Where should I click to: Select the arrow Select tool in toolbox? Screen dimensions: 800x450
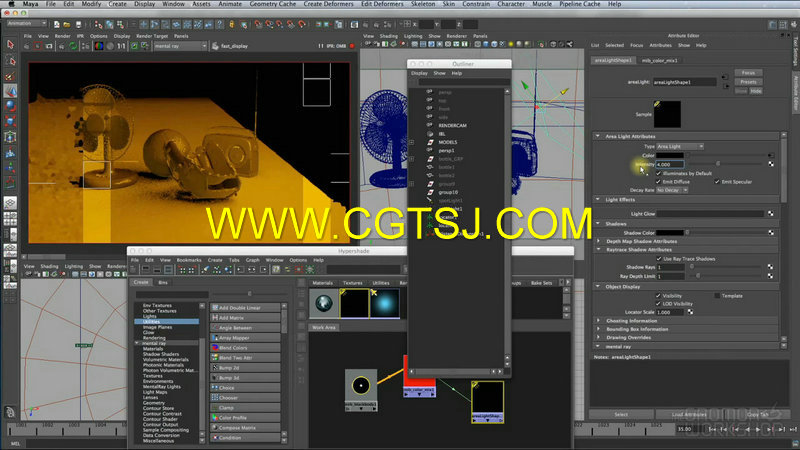[10, 45]
